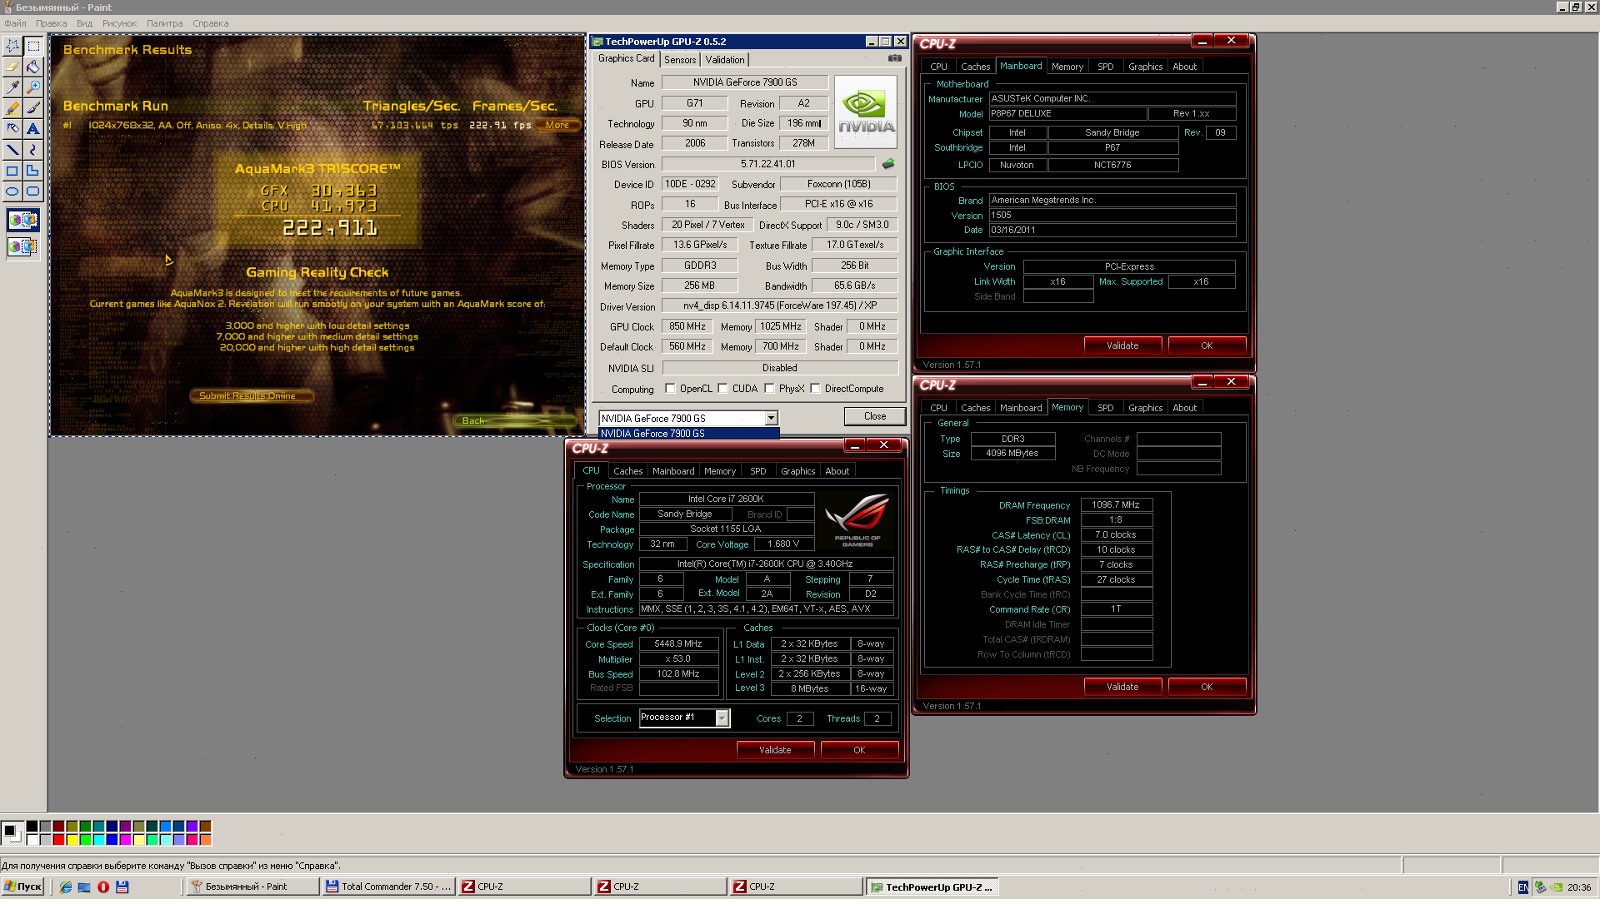Click the EN language indicator in tray
The image size is (1600, 899).
[1523, 887]
